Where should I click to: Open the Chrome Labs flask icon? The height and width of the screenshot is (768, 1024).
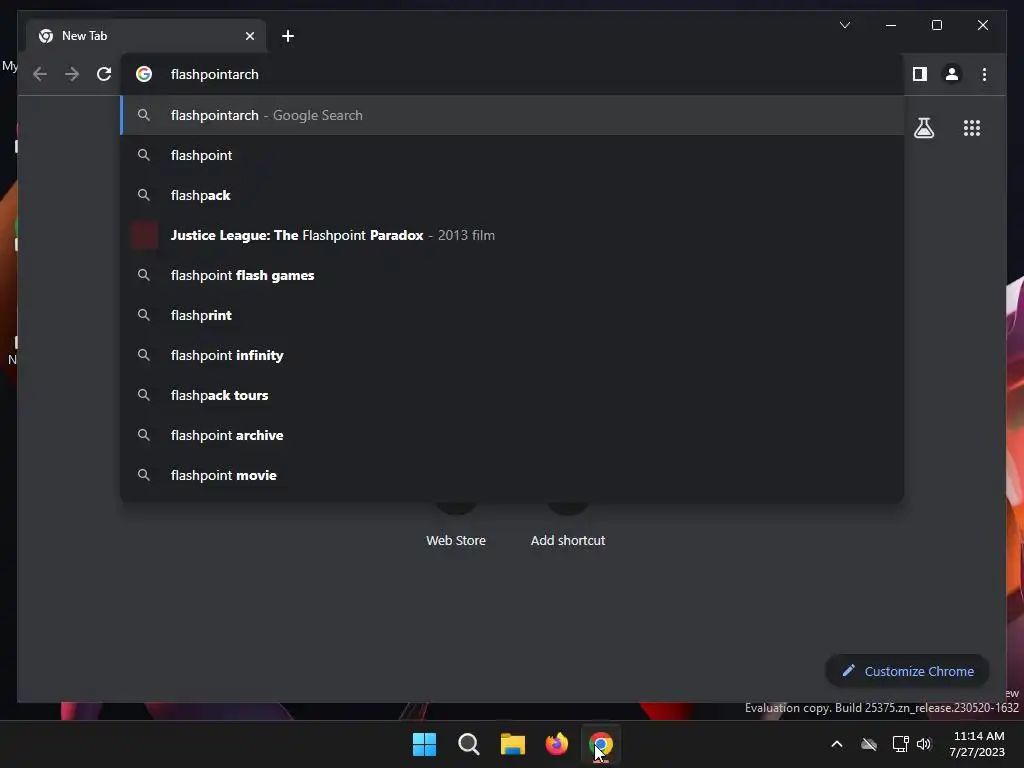923,128
